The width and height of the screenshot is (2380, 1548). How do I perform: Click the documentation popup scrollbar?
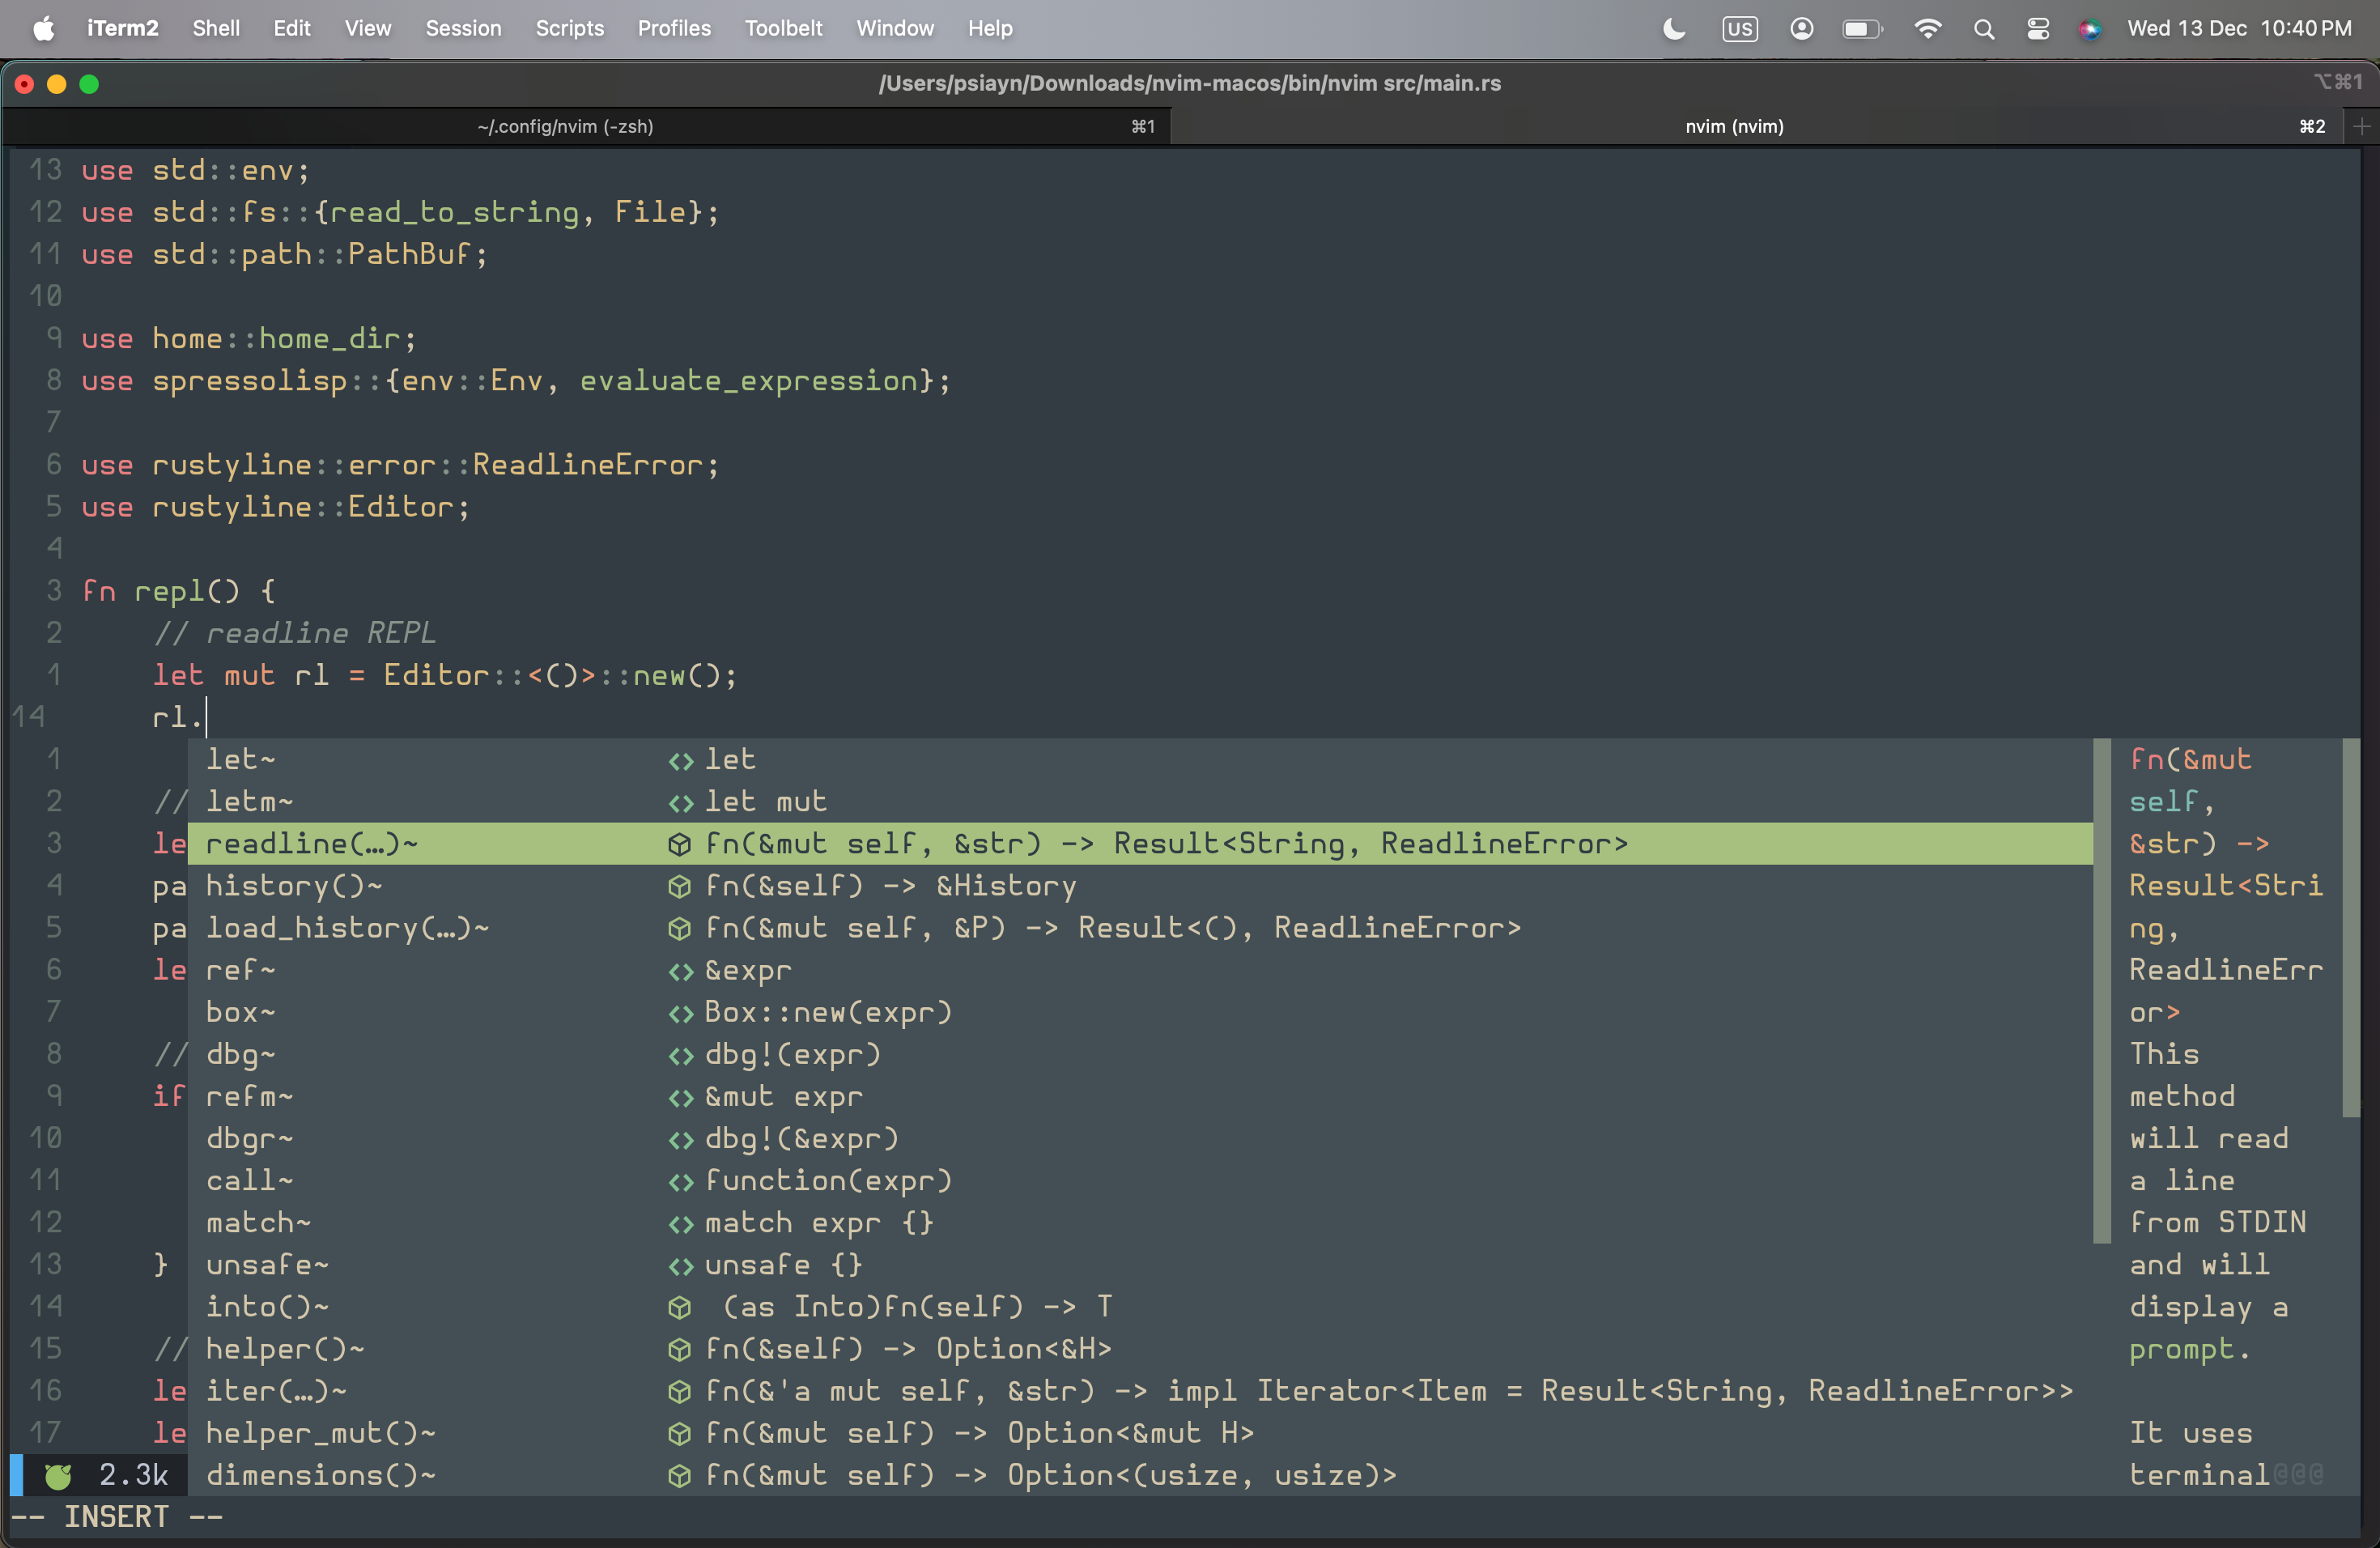click(2352, 927)
